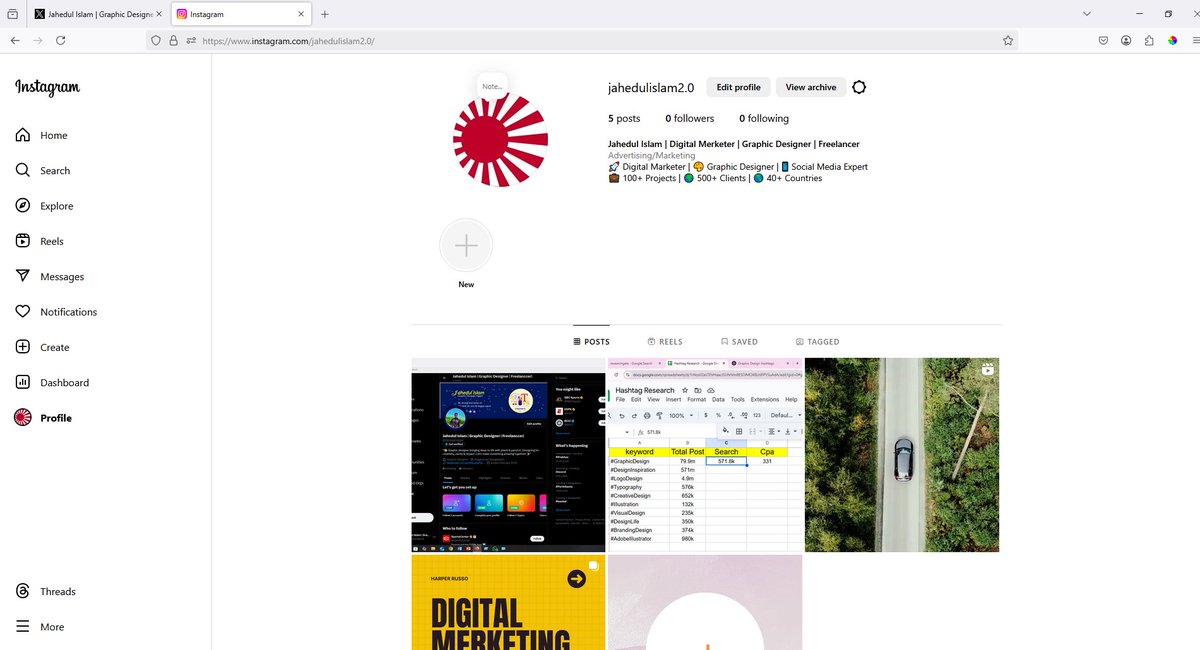
Task: Open Threads from the sidebar
Action: pyautogui.click(x=46, y=592)
